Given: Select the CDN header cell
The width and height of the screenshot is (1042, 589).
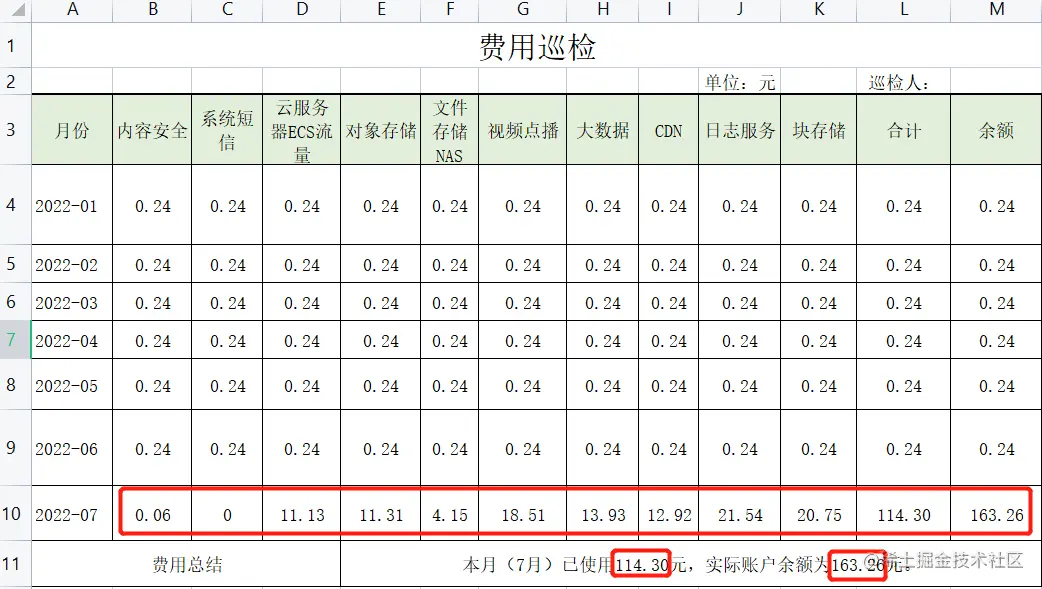Looking at the screenshot, I should tap(668, 130).
